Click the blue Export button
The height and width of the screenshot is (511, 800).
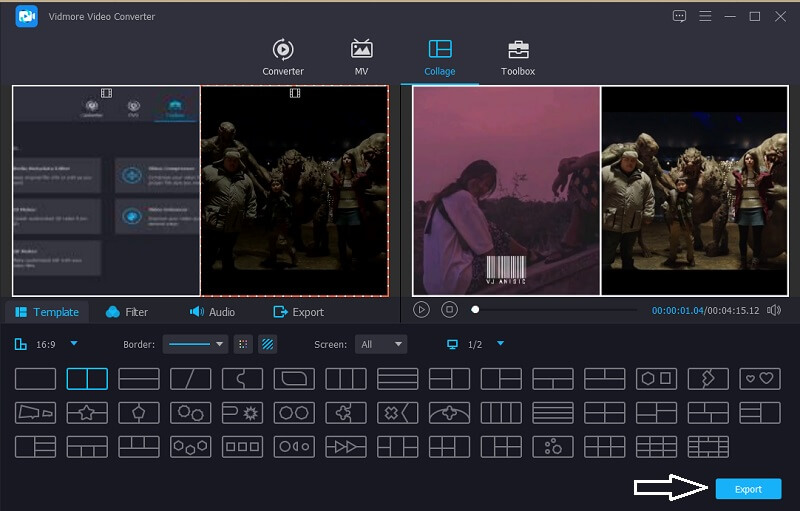click(x=748, y=489)
